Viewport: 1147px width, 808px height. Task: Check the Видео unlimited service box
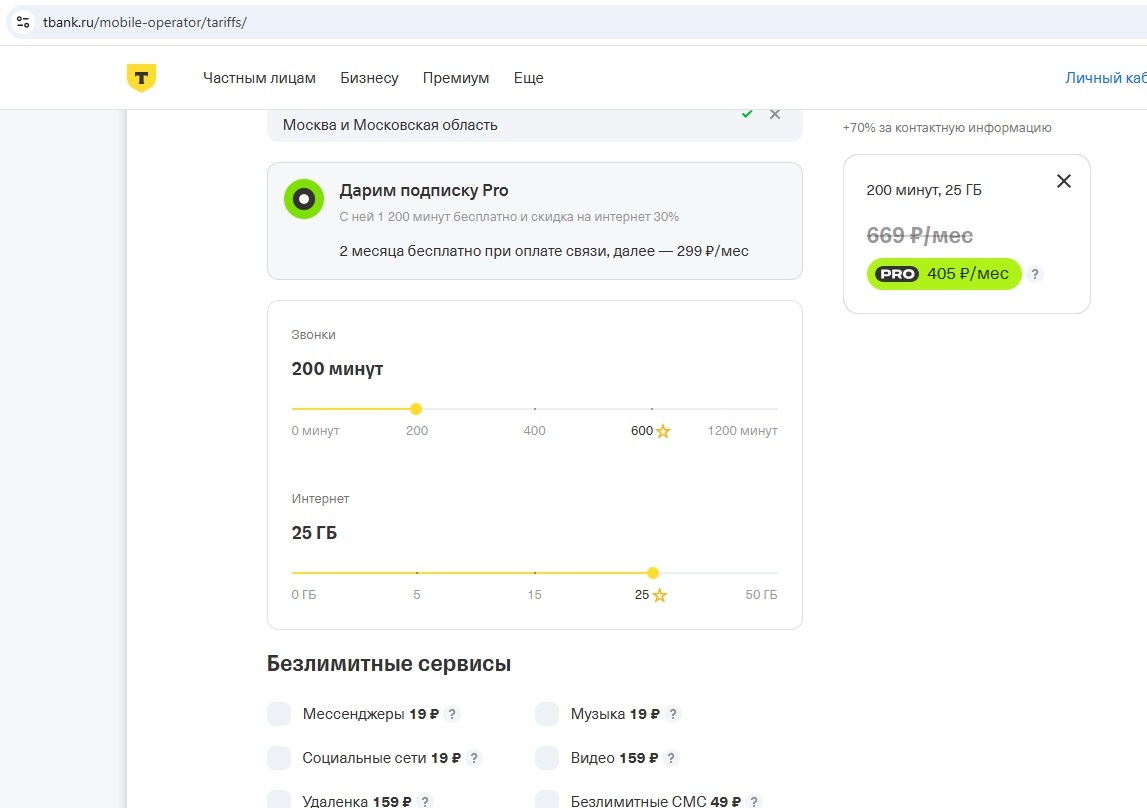pyautogui.click(x=547, y=758)
